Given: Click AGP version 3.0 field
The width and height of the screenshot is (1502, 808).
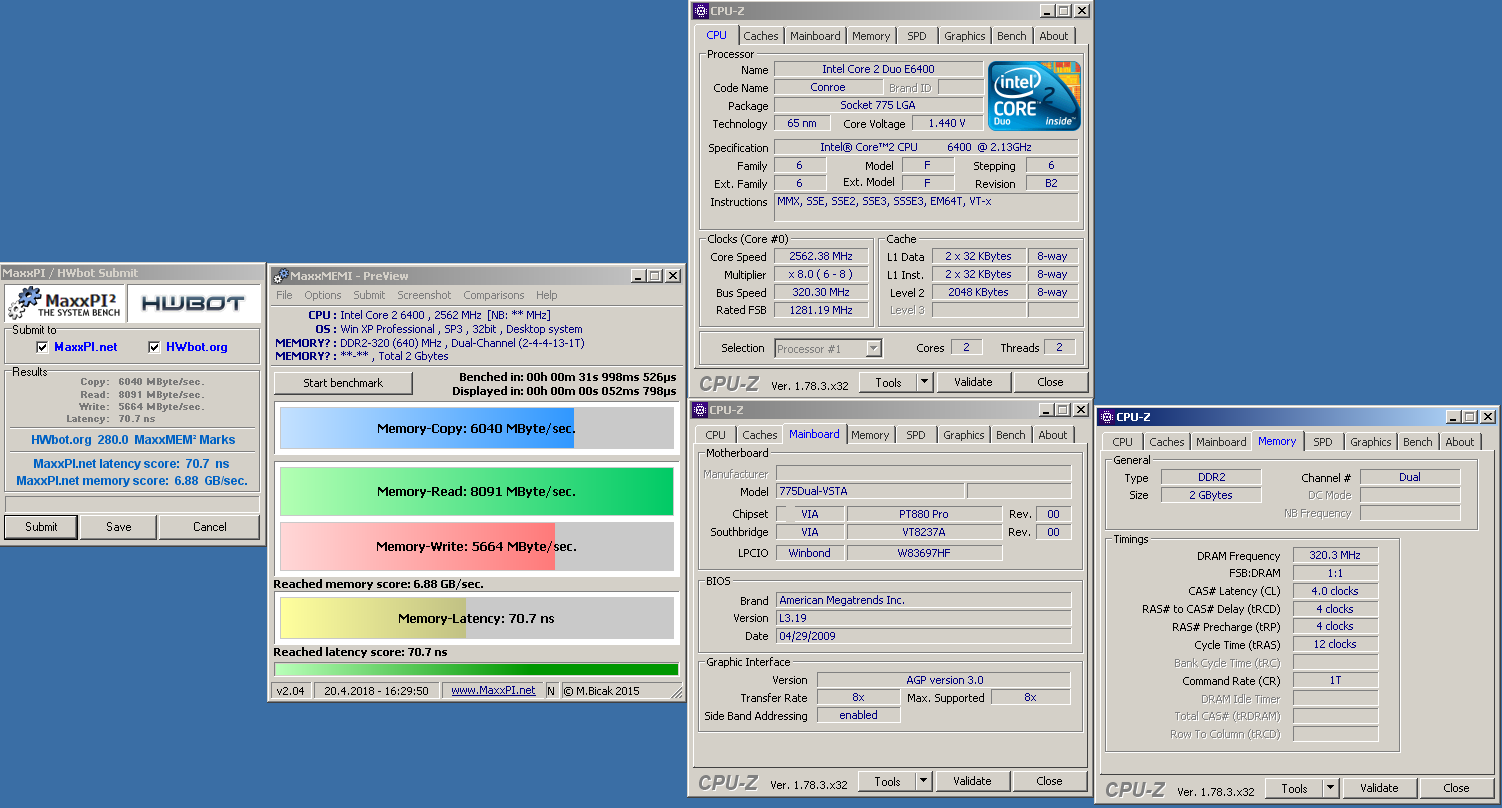Looking at the screenshot, I should (944, 680).
